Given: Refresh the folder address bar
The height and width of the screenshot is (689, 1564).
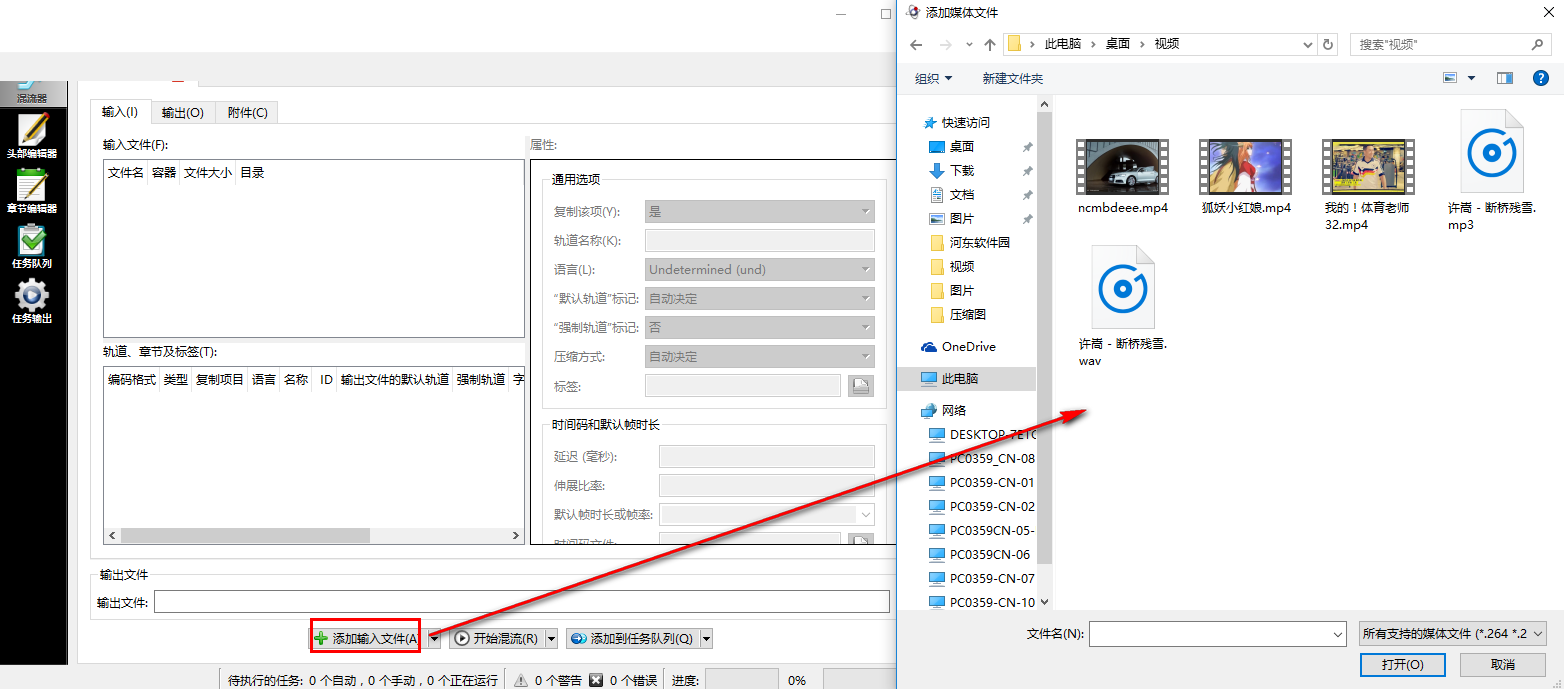Looking at the screenshot, I should (1328, 44).
